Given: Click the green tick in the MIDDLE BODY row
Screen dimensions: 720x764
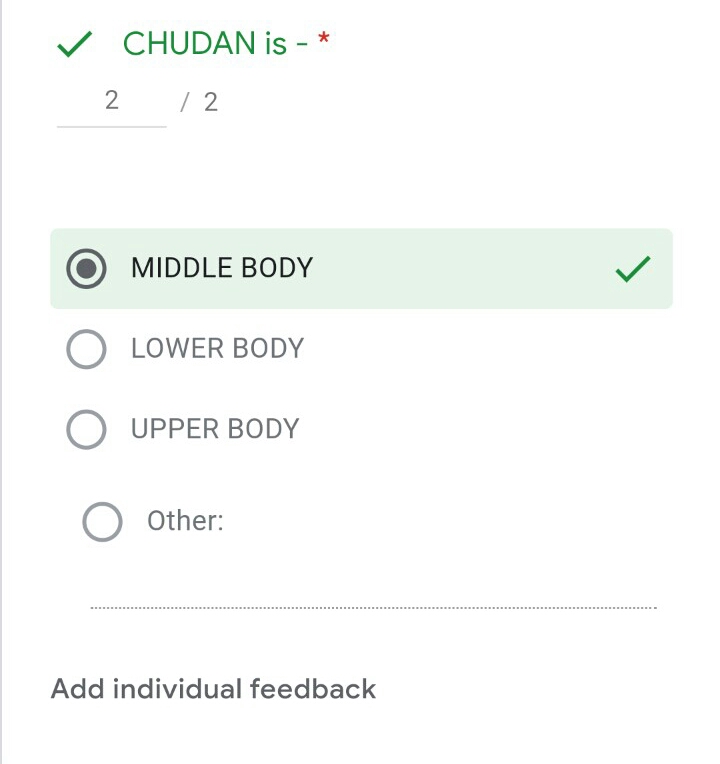Looking at the screenshot, I should pos(633,269).
